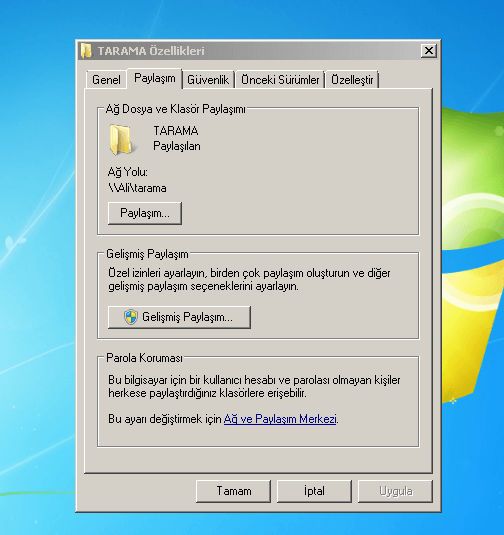Click the Paylaşılan status label
Image resolution: width=504 pixels, height=535 pixels.
[177, 146]
